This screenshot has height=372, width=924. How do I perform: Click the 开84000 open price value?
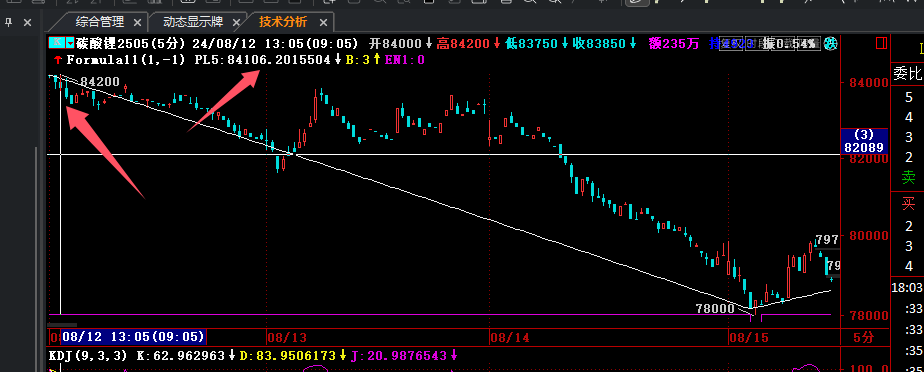pyautogui.click(x=395, y=43)
